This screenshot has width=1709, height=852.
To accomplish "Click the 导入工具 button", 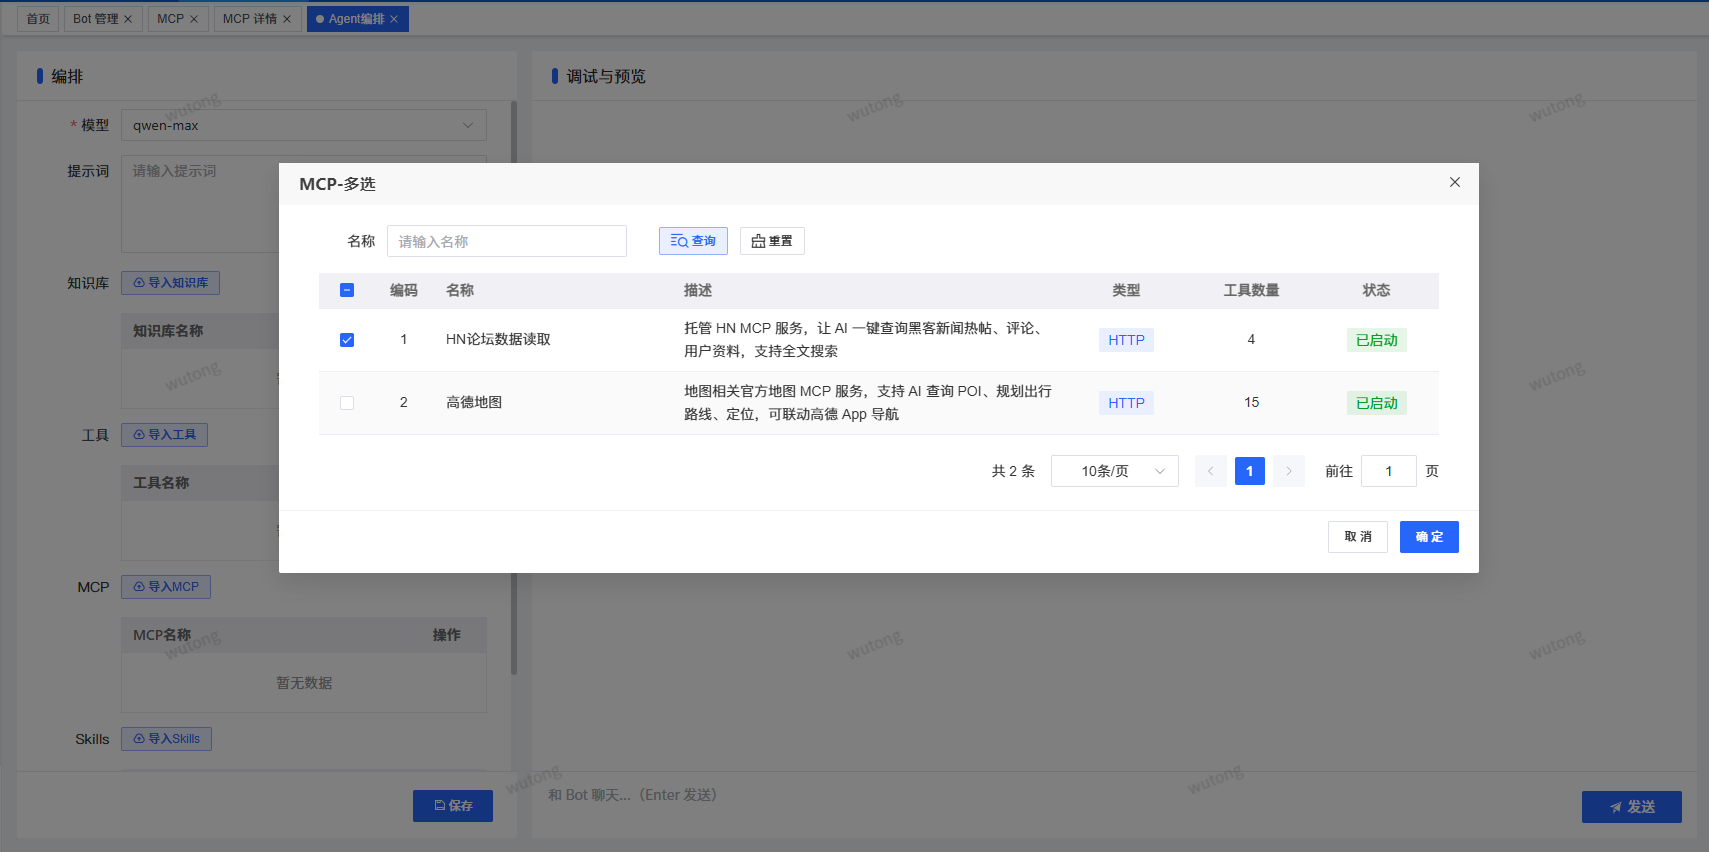I will pyautogui.click(x=164, y=435).
